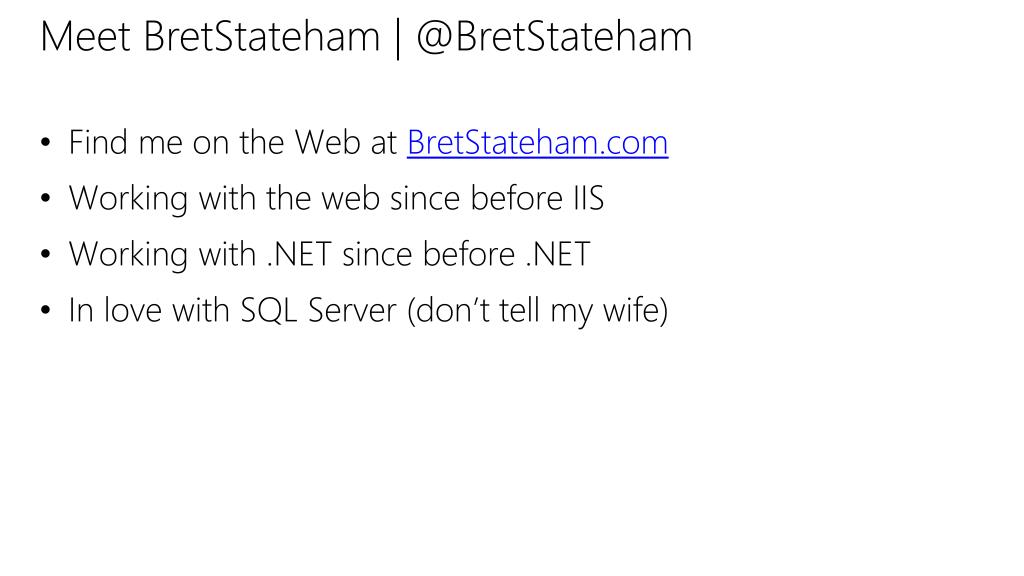Viewport: 1024px width, 576px height.
Task: Select the bullet dot before "Working with the web"
Action: 45,199
